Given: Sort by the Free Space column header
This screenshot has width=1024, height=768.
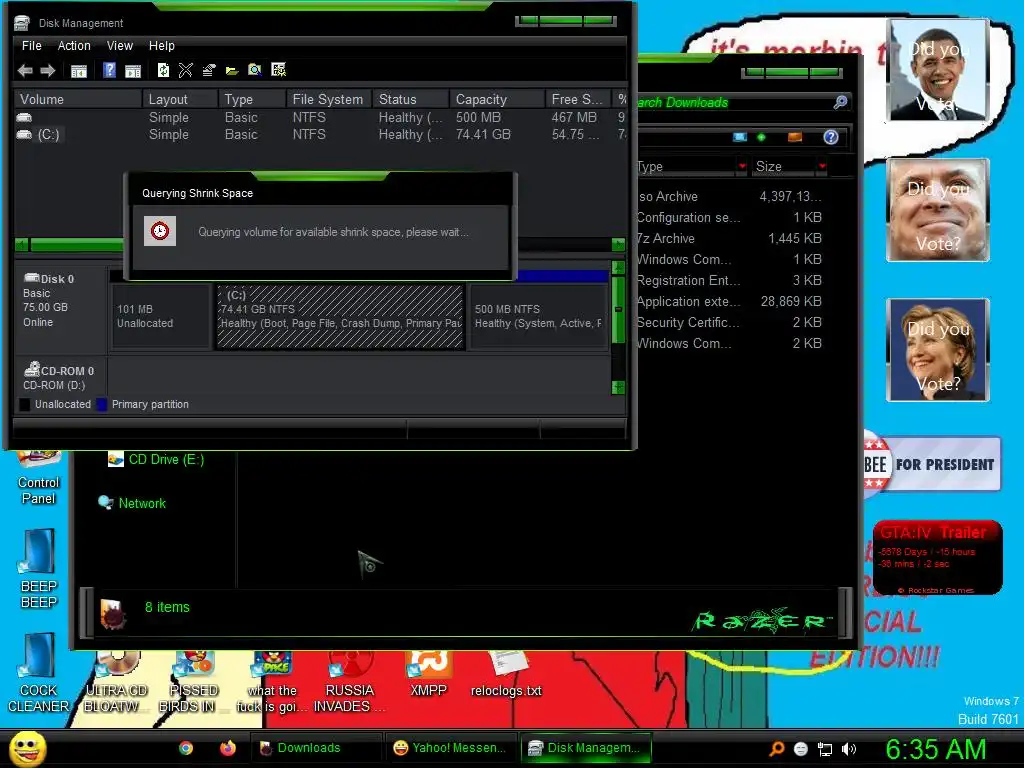Looking at the screenshot, I should [579, 99].
